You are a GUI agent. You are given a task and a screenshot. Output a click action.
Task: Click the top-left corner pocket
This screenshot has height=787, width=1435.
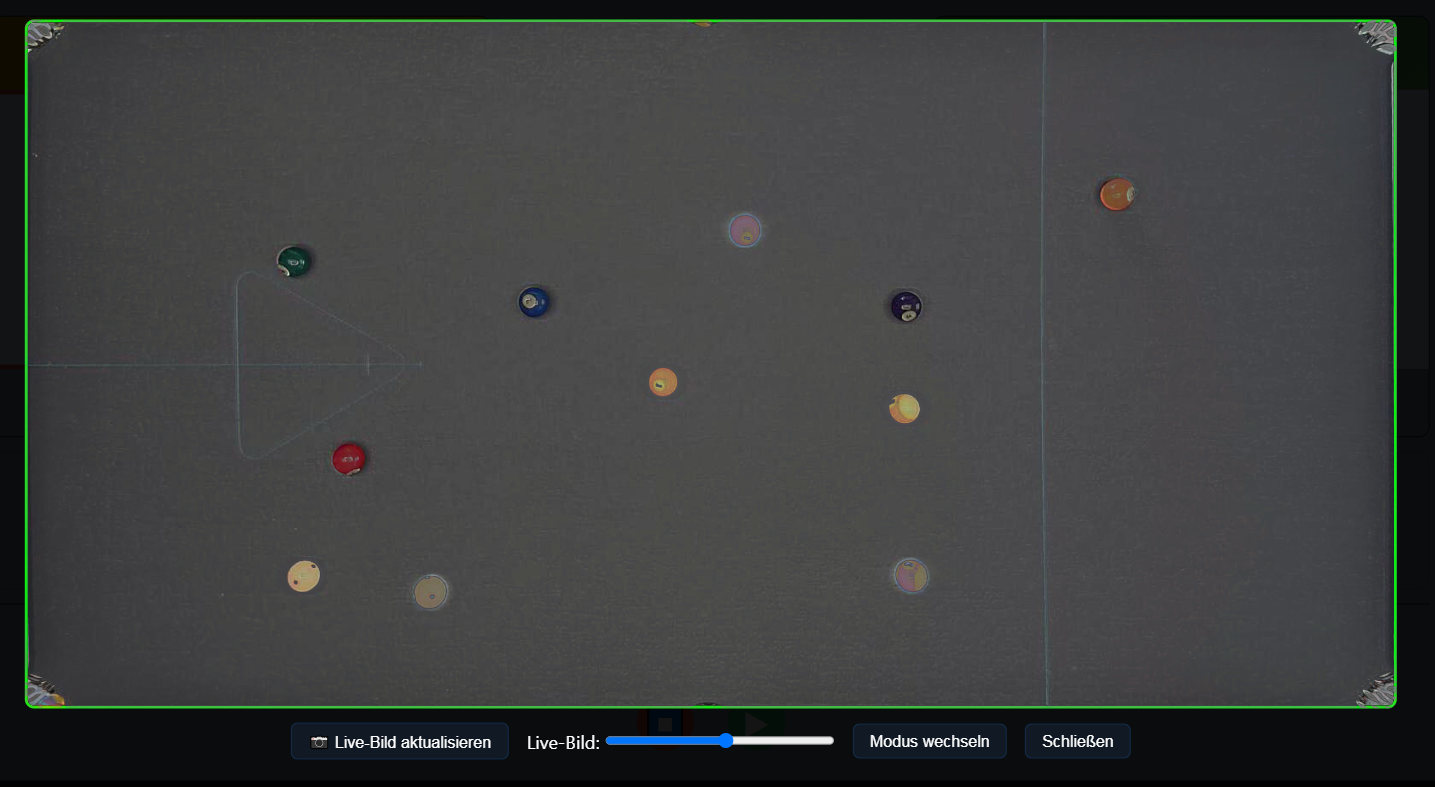43,37
